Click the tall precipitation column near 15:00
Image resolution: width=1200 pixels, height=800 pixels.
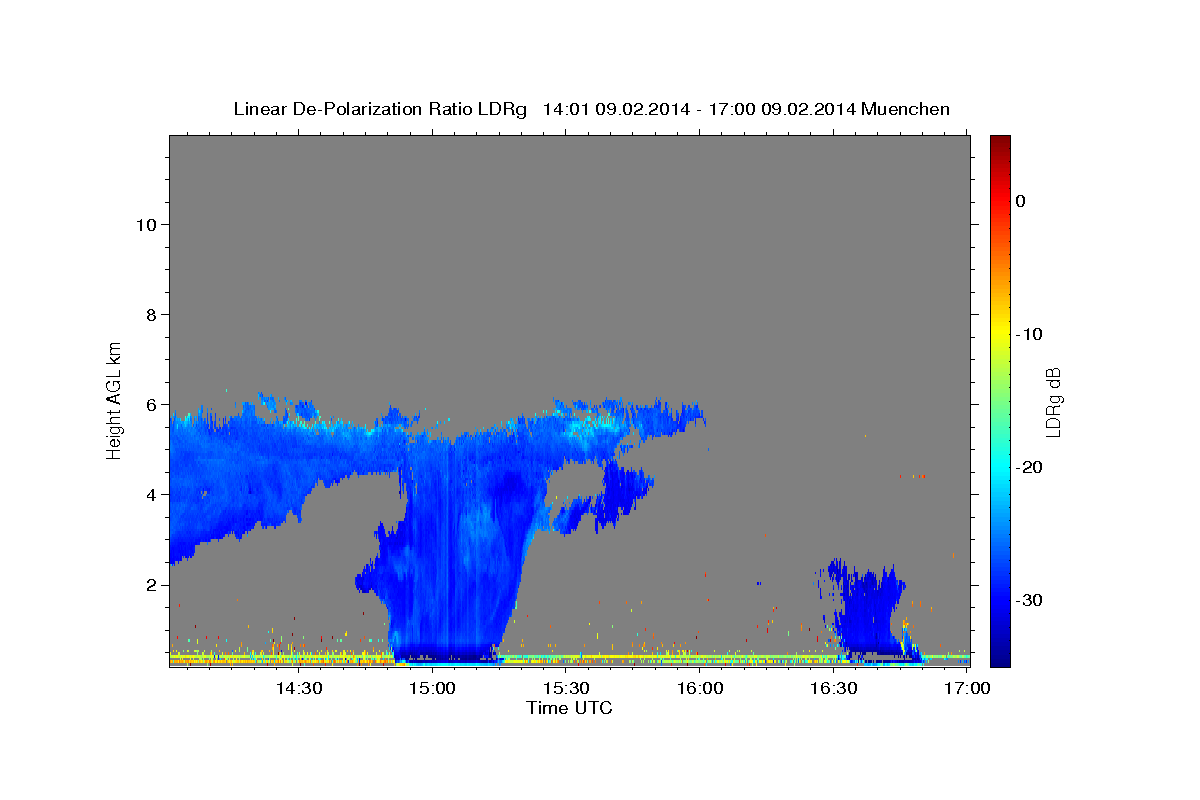pyautogui.click(x=450, y=550)
